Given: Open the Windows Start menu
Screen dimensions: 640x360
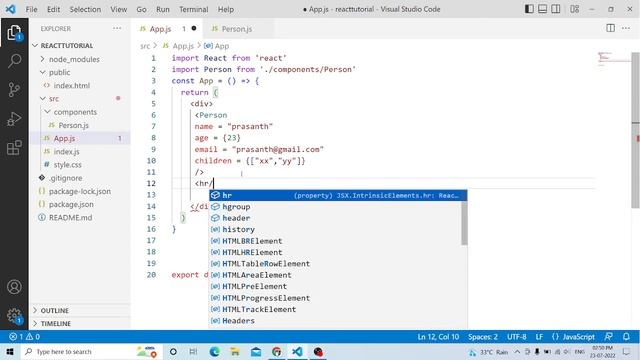Looking at the screenshot, I should click(x=10, y=351).
